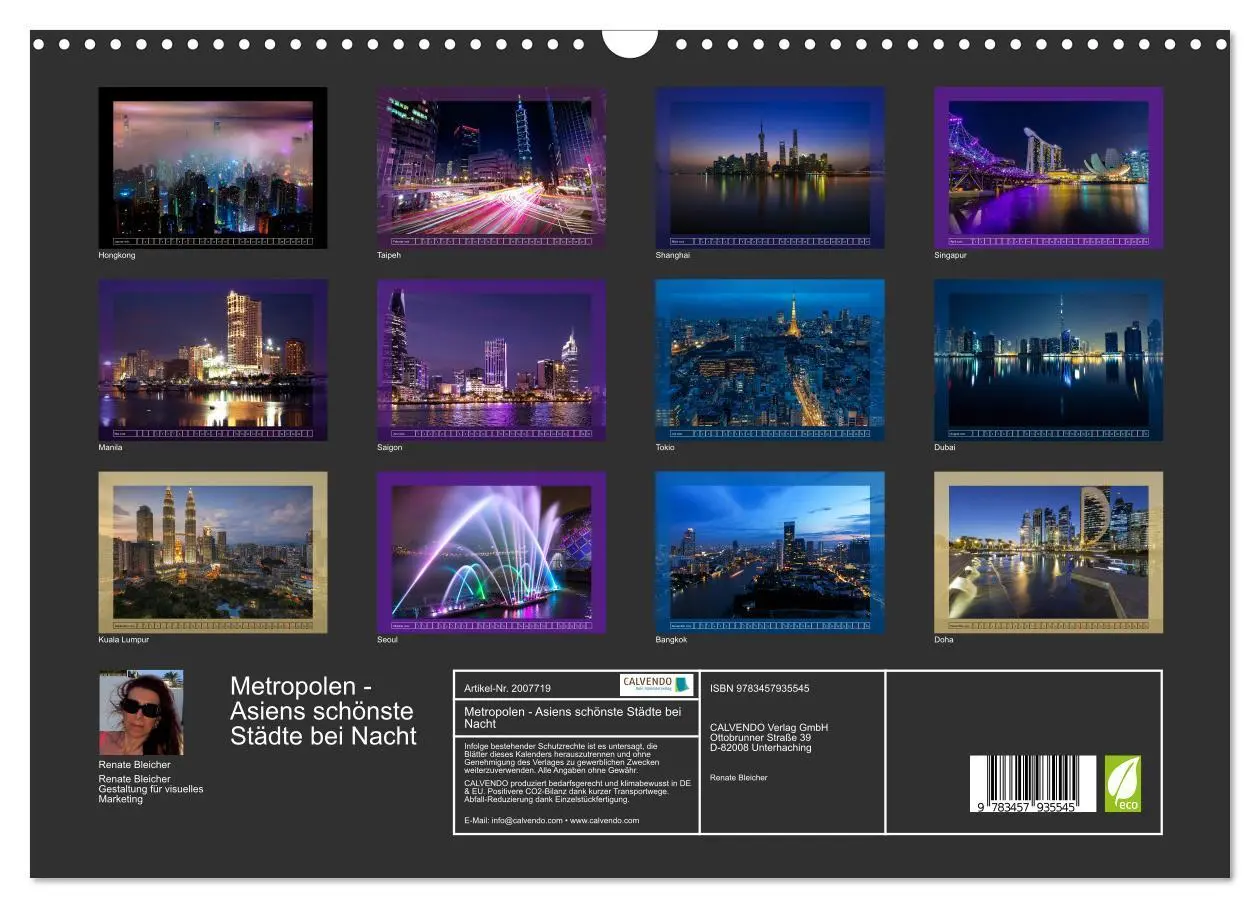
Task: Open the Doha waterfront picture
Action: pos(1049,552)
